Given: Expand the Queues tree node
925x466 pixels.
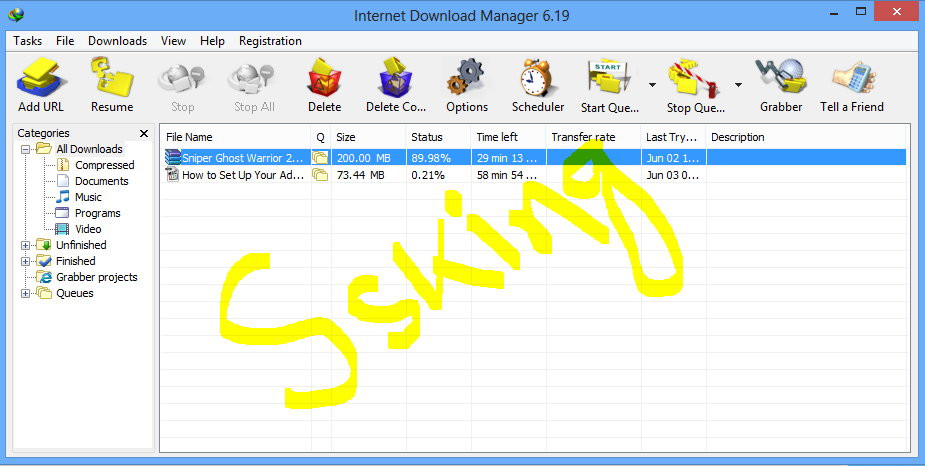Looking at the screenshot, I should [x=25, y=294].
